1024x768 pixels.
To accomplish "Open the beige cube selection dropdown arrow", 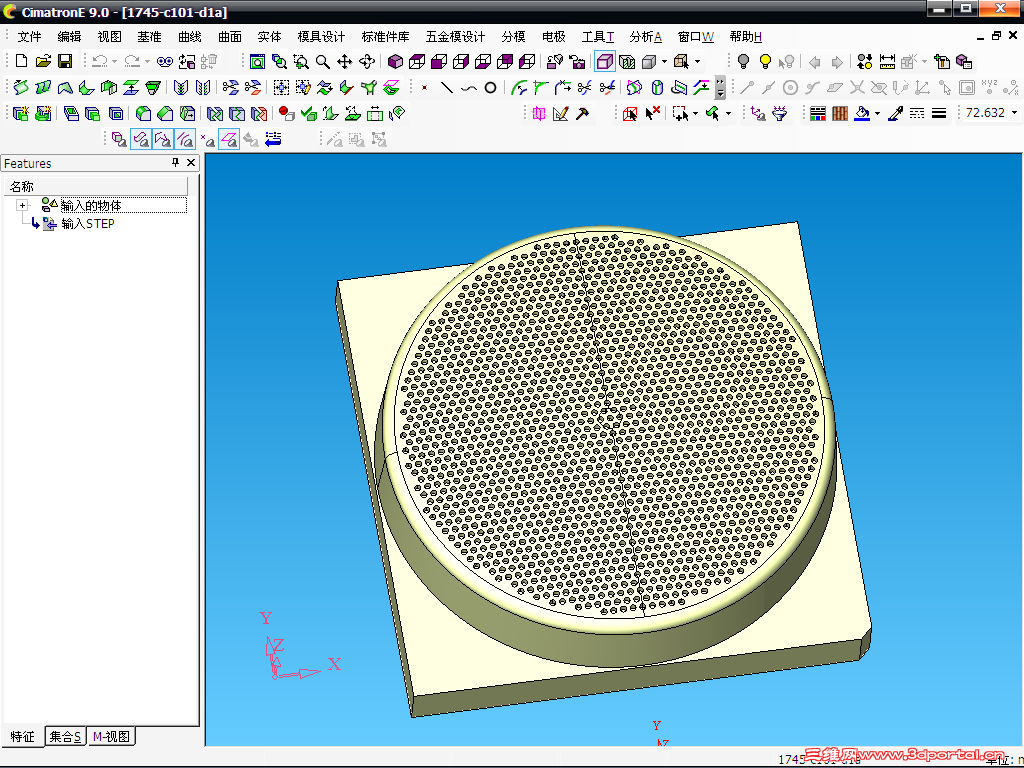I will [697, 61].
